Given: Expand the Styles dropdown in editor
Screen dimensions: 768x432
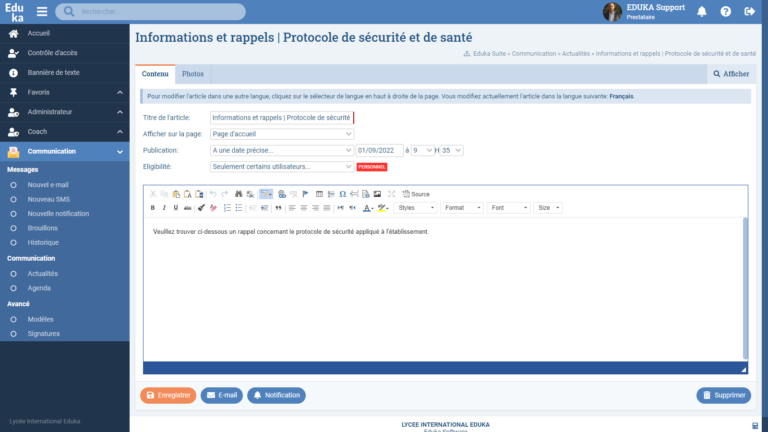Looking at the screenshot, I should [x=415, y=208].
